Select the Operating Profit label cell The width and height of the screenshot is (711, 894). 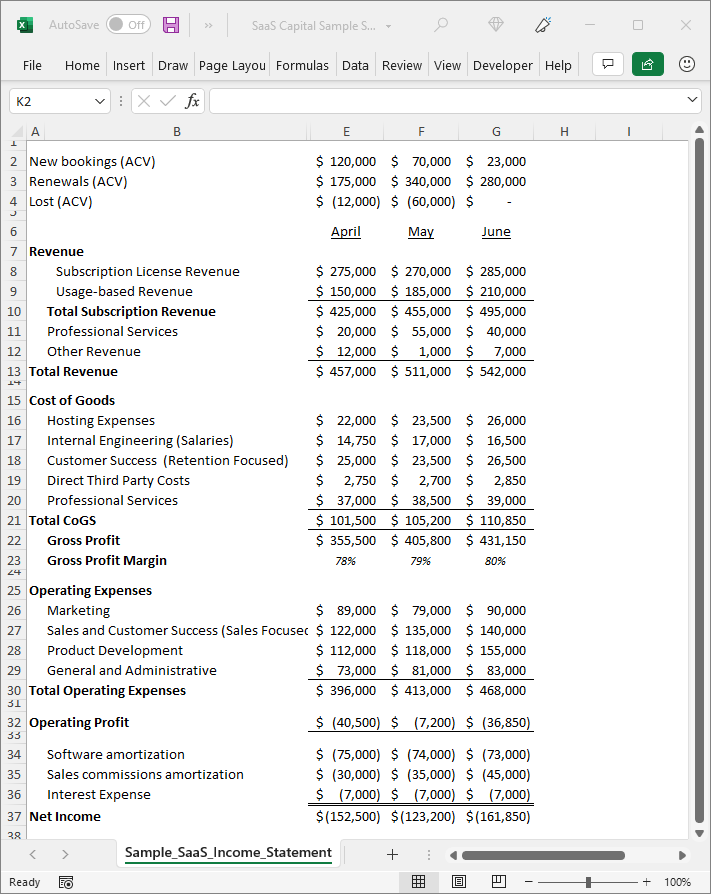[79, 722]
